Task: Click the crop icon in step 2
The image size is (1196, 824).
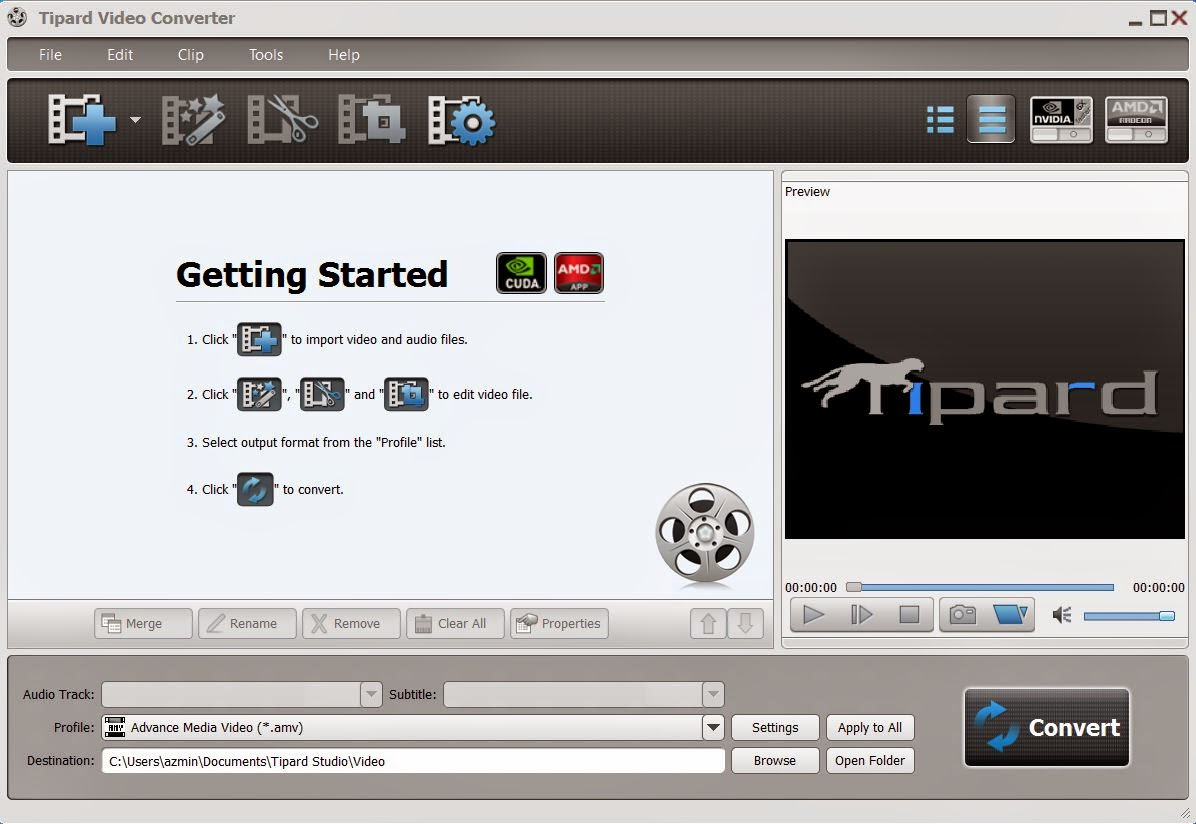Action: click(x=406, y=394)
